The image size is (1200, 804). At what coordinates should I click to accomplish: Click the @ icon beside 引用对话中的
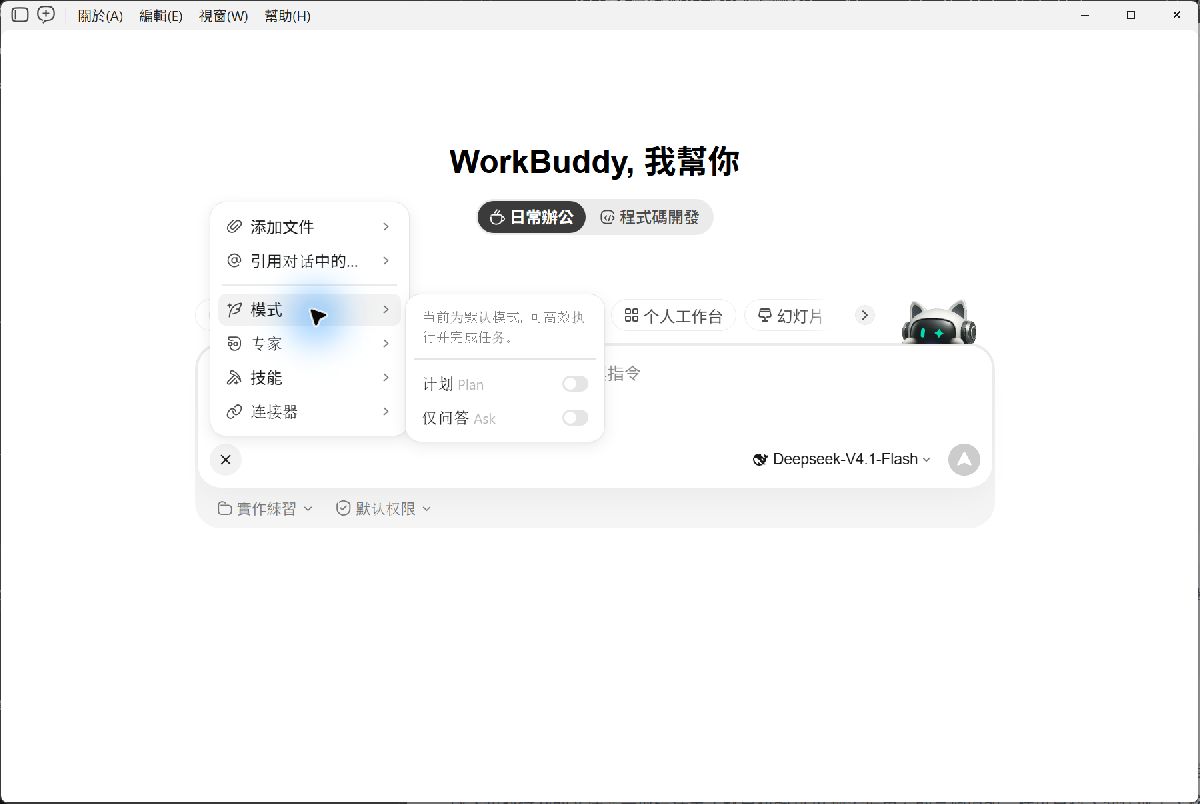(234, 261)
